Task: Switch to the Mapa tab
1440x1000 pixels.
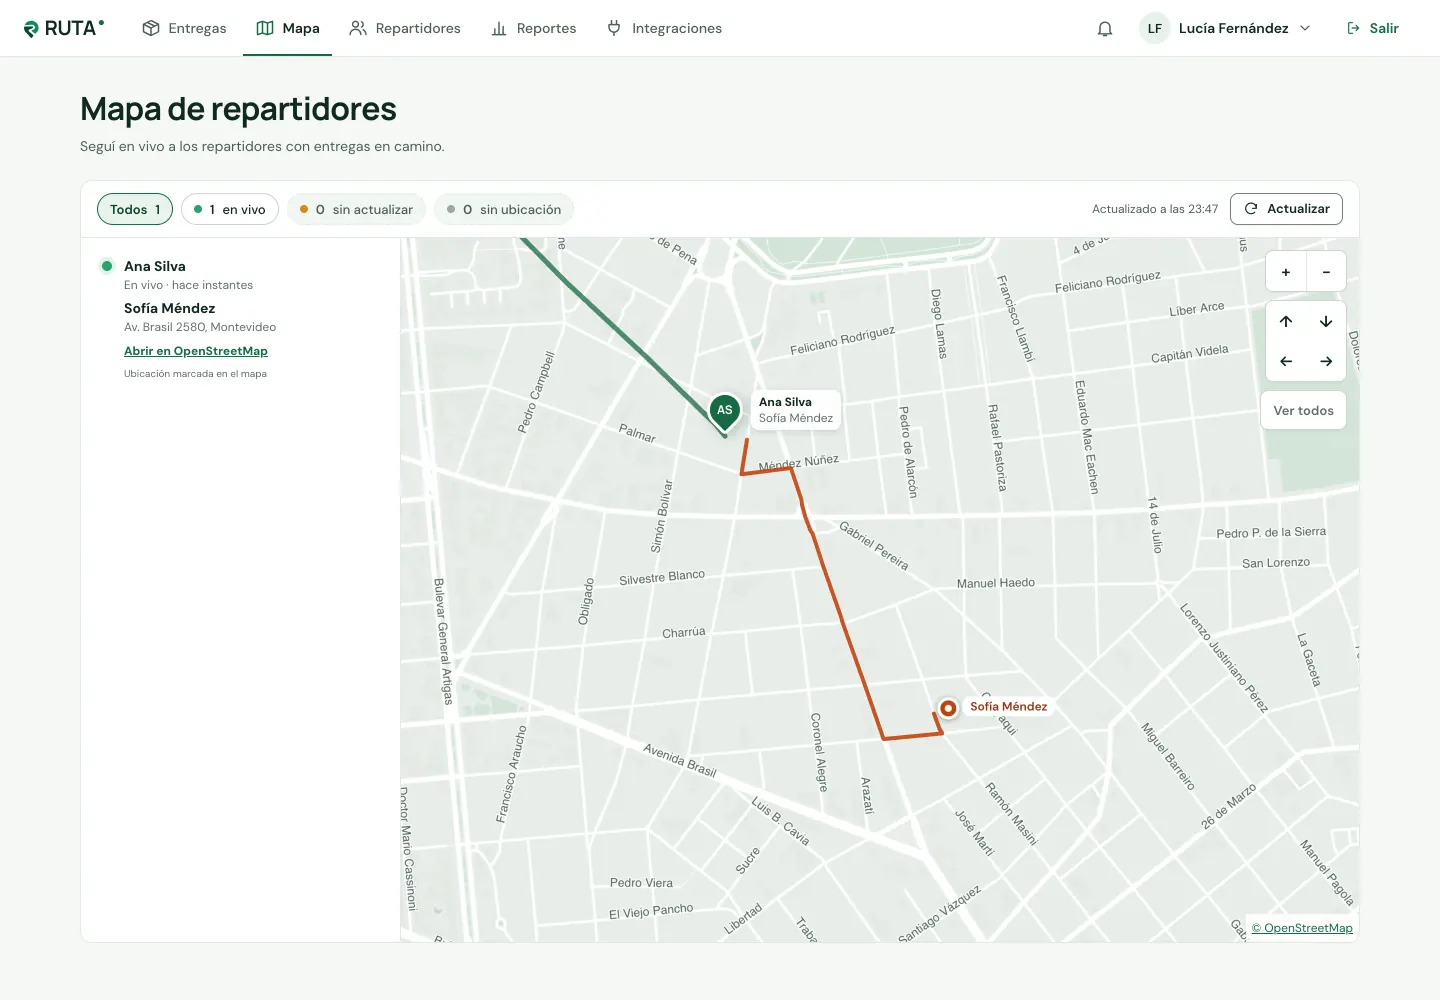Action: (x=288, y=28)
